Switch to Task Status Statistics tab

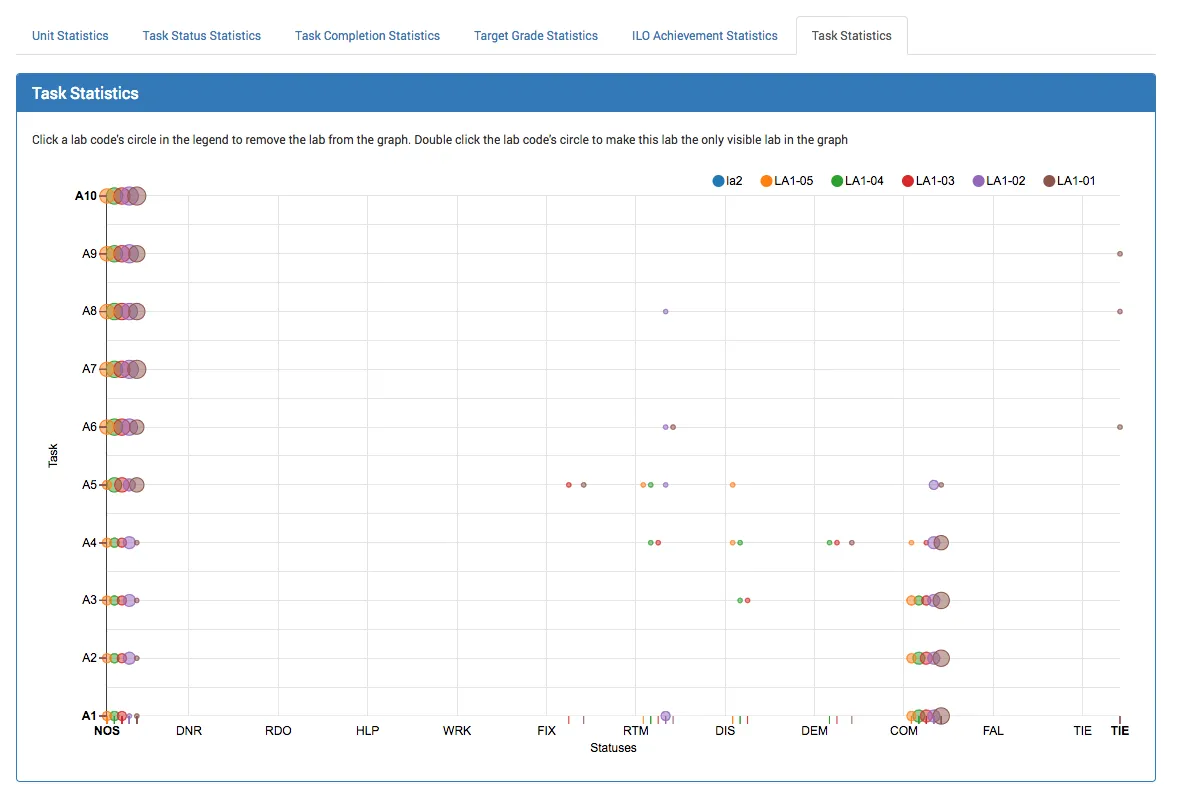pos(201,36)
